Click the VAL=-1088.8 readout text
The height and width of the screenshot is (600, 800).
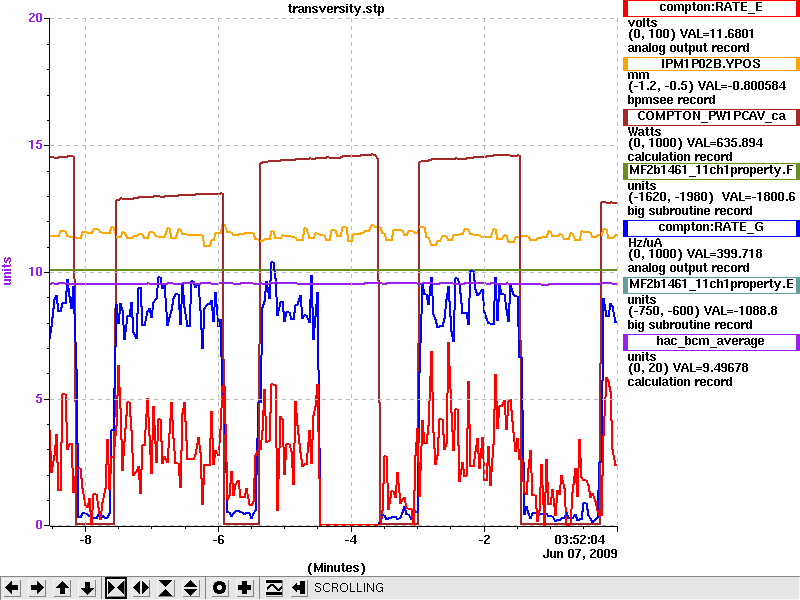point(741,311)
